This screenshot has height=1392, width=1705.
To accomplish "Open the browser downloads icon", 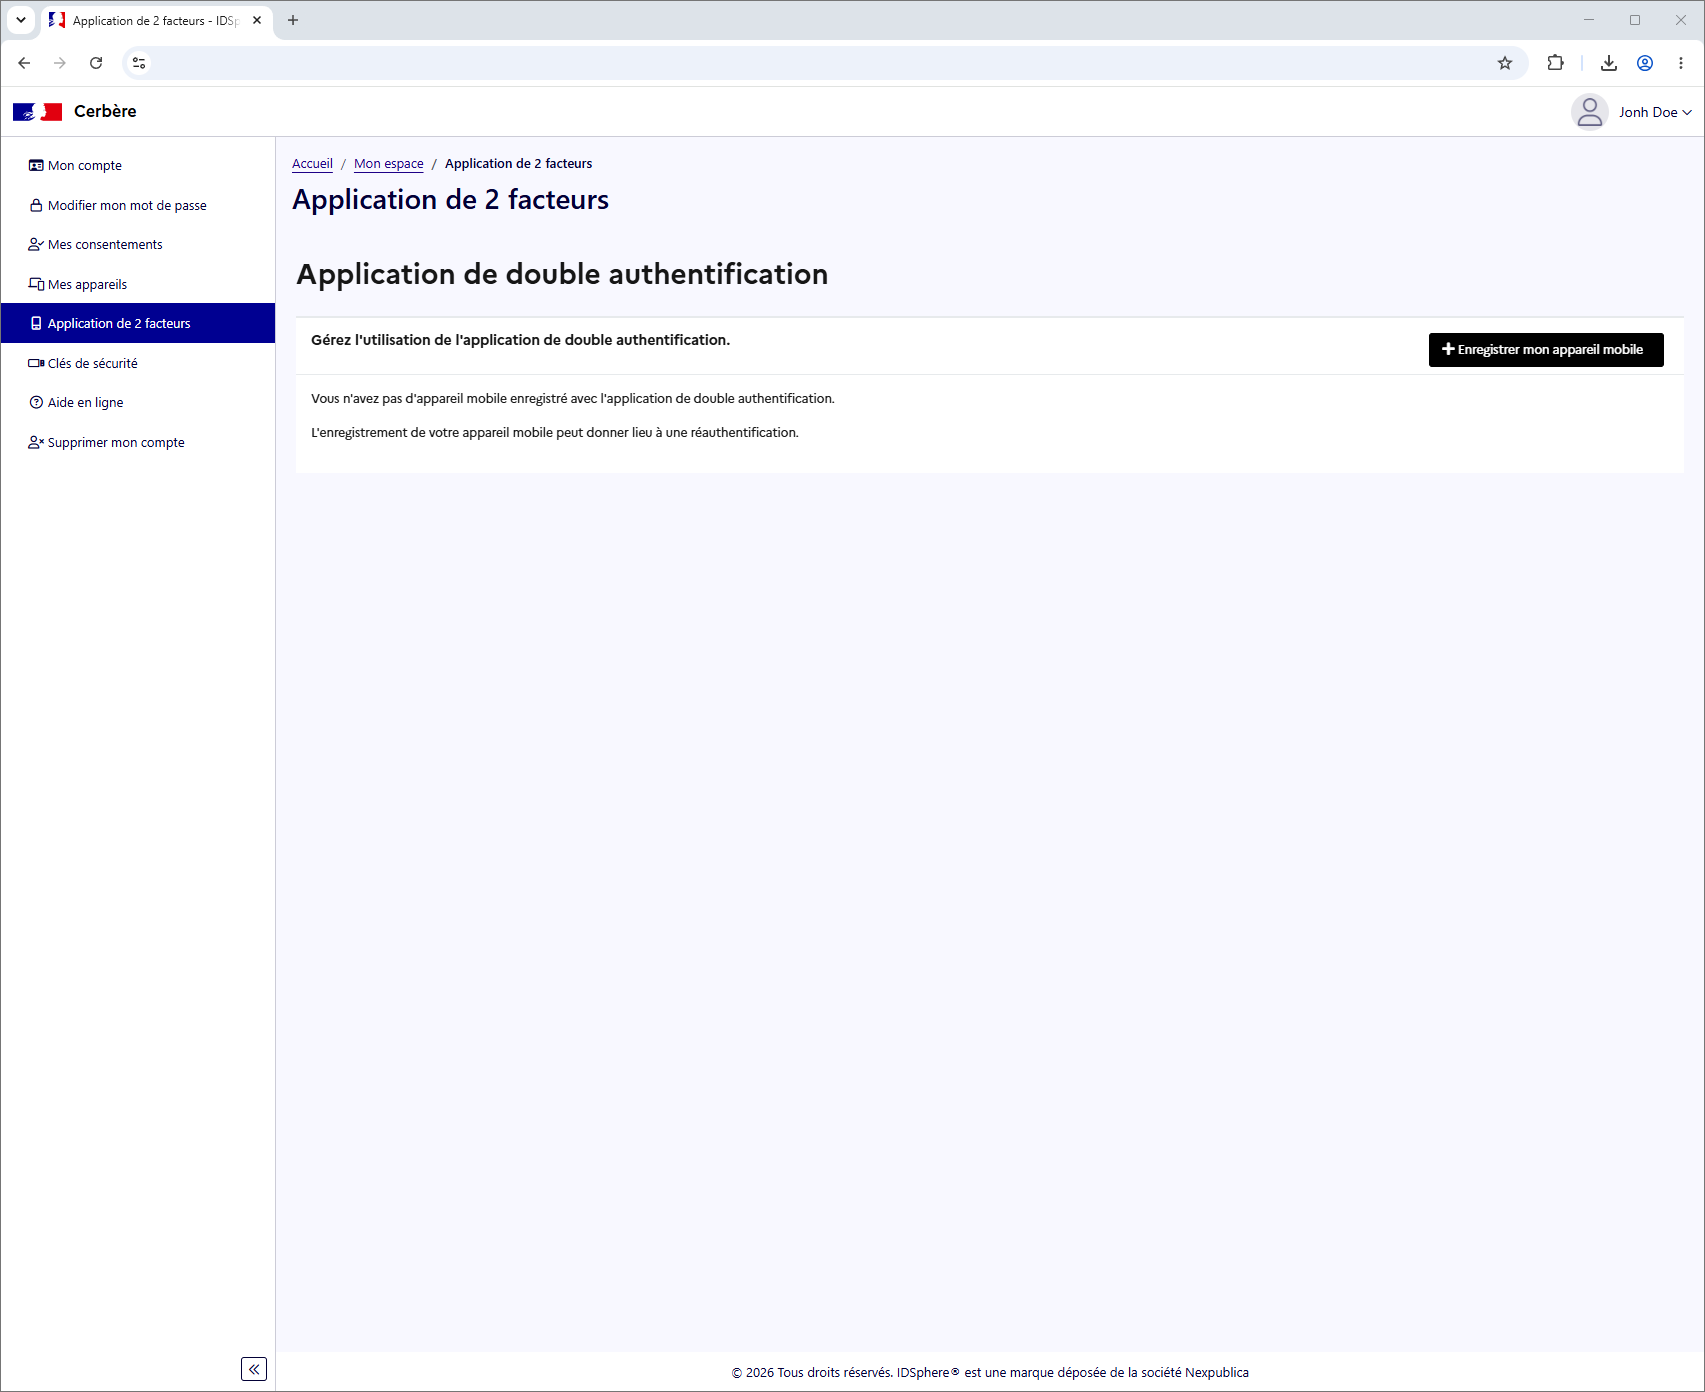I will click(1609, 63).
